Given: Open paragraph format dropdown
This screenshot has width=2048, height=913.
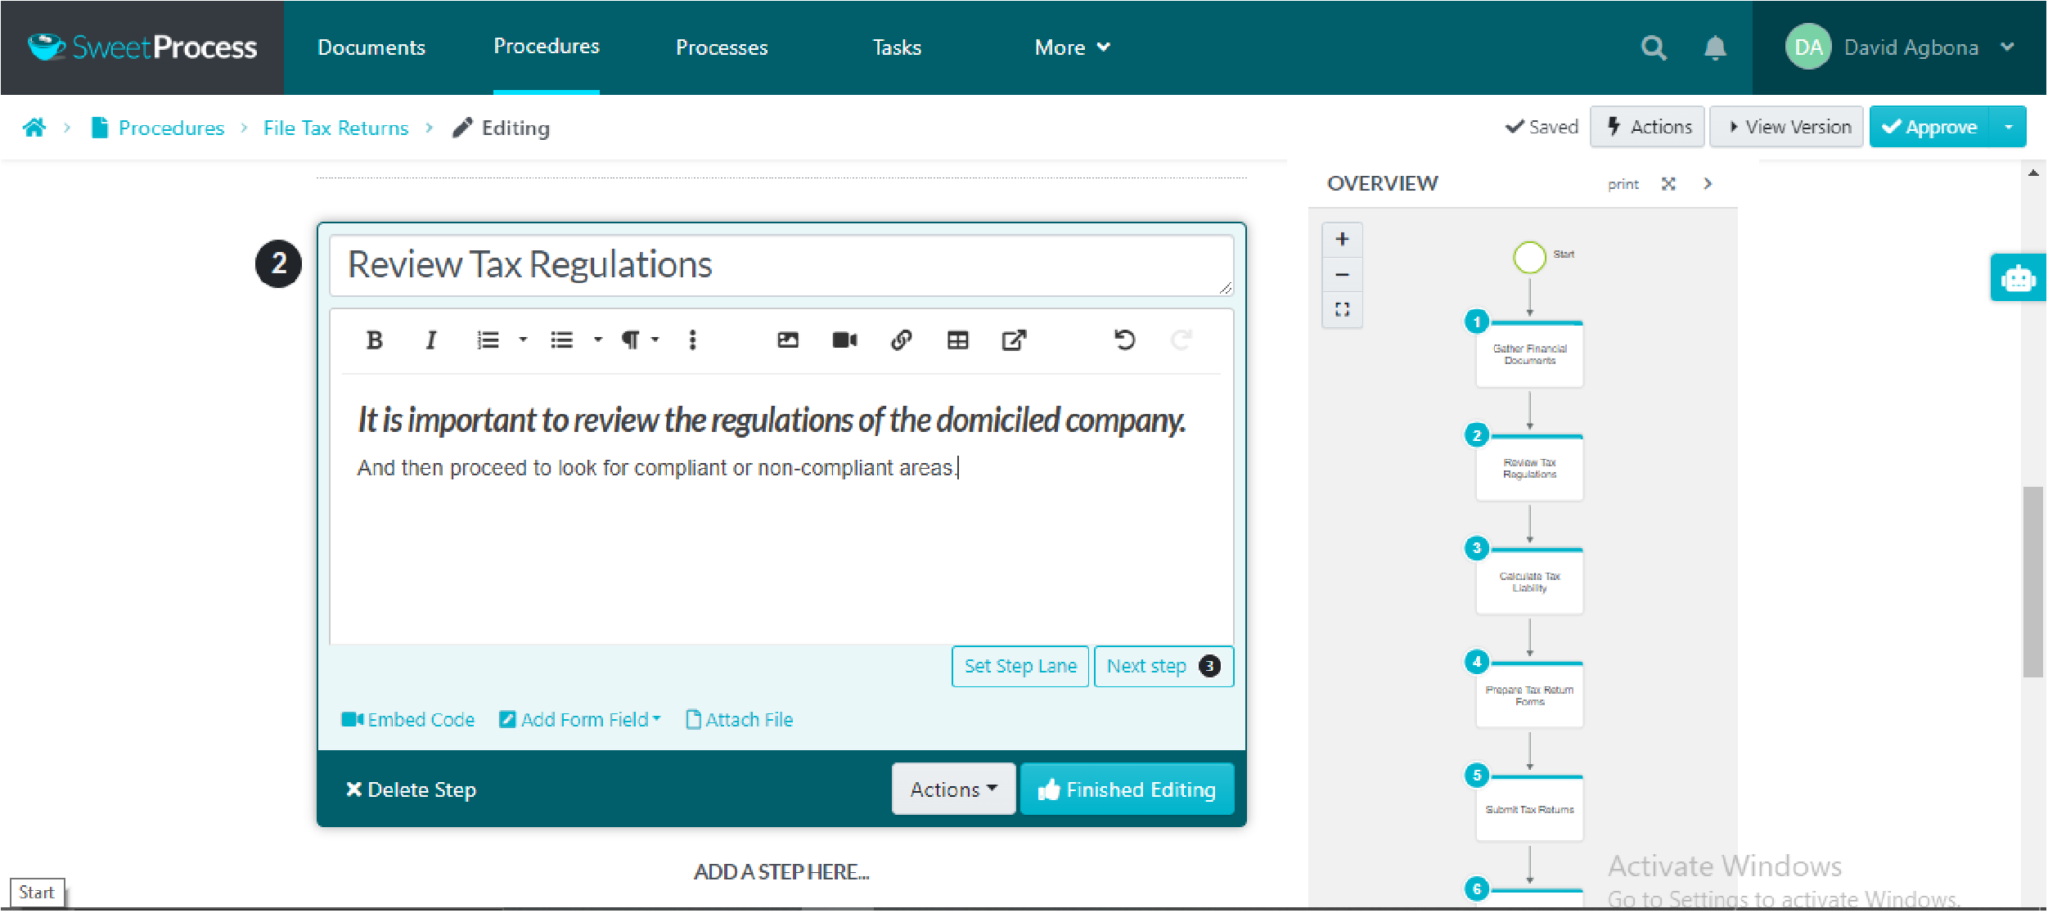Looking at the screenshot, I should (x=640, y=341).
